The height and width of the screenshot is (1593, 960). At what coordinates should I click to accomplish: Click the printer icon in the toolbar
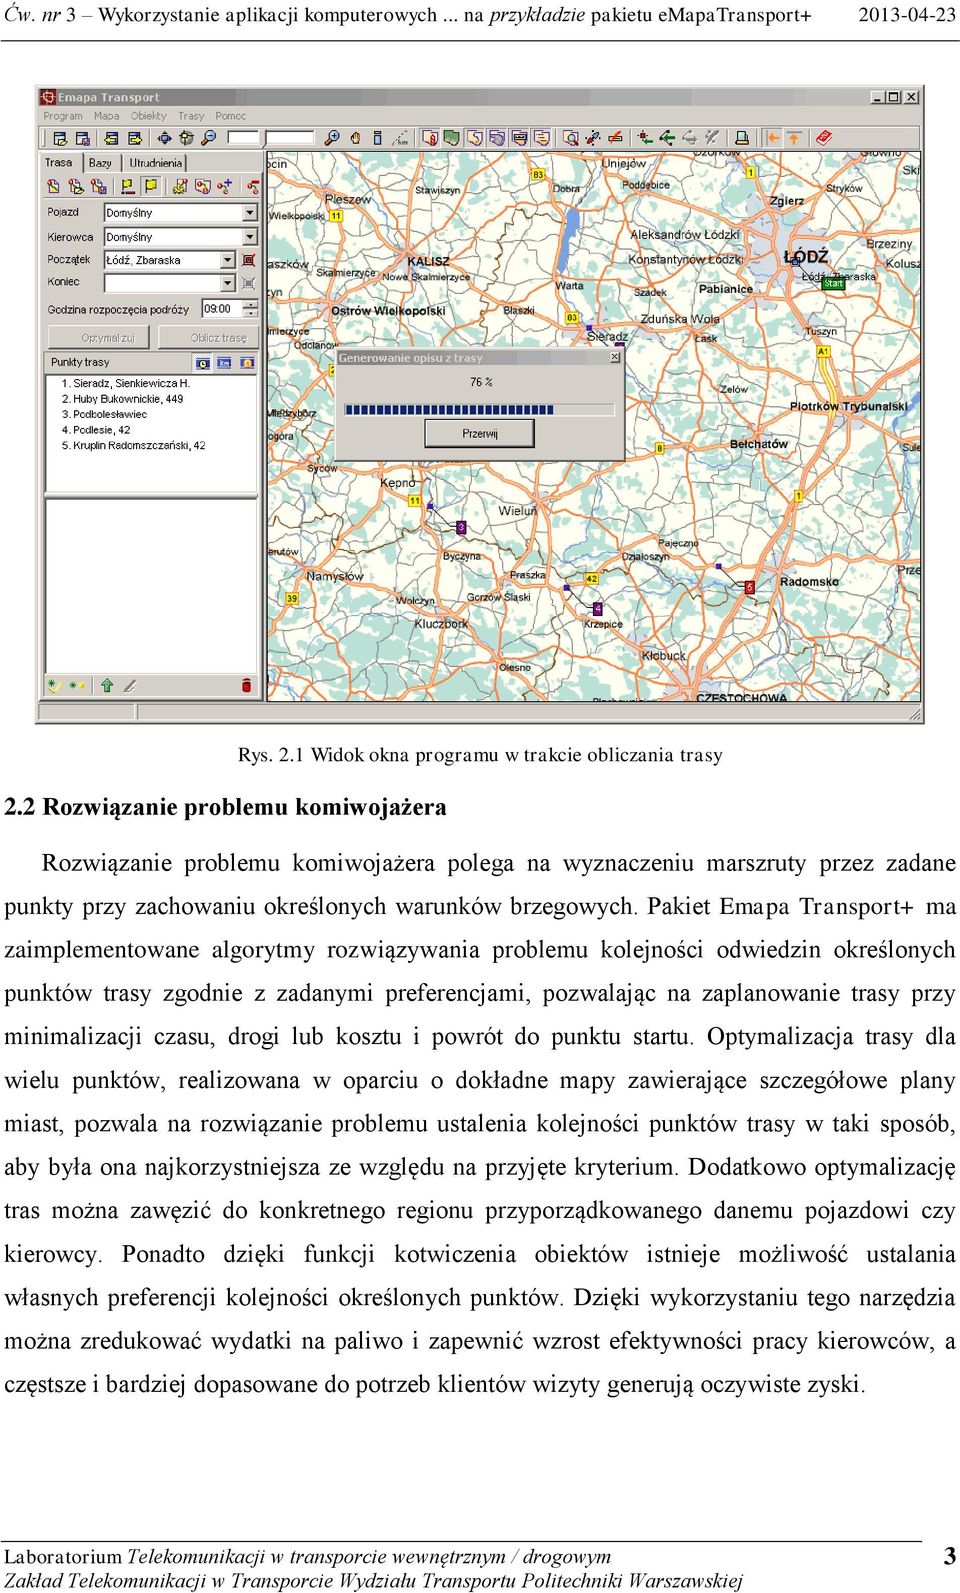tap(742, 138)
